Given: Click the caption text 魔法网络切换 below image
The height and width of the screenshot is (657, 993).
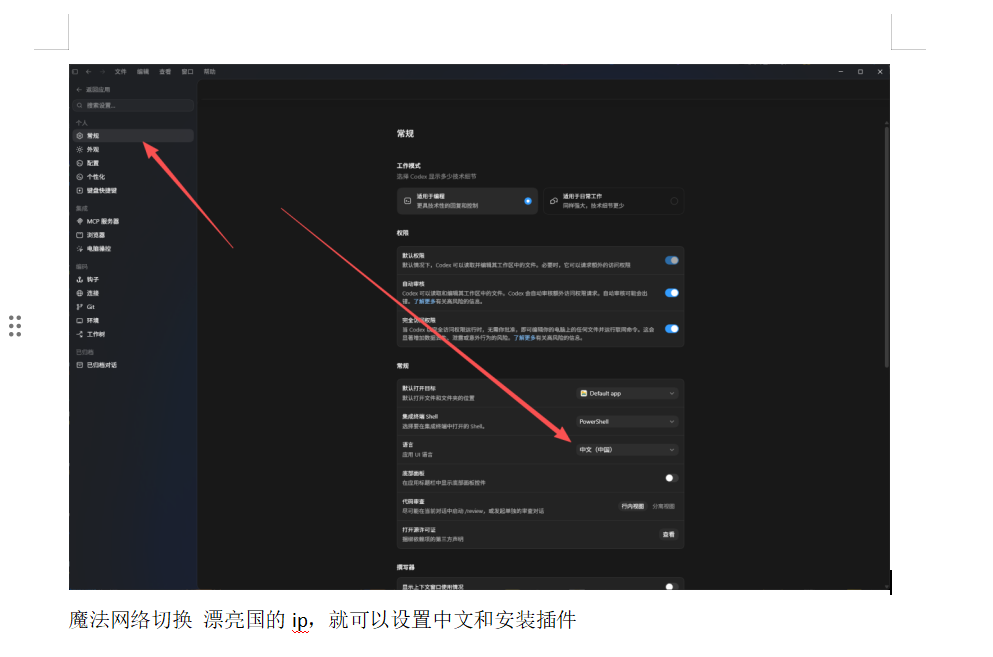Looking at the screenshot, I should [x=130, y=620].
